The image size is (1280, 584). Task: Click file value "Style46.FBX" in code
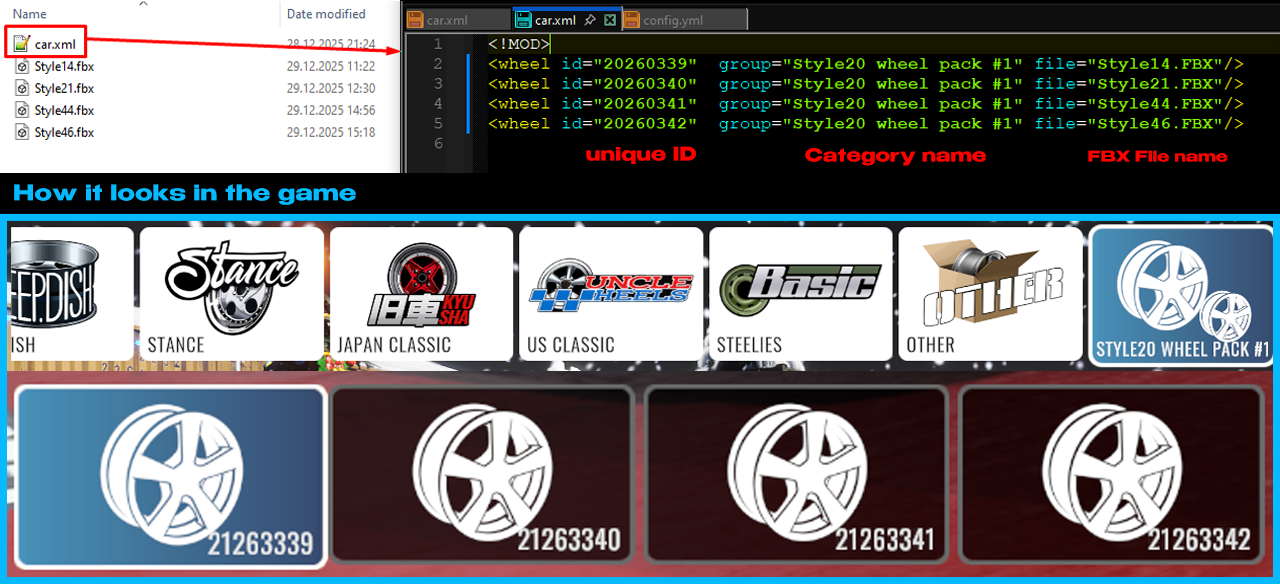1155,124
